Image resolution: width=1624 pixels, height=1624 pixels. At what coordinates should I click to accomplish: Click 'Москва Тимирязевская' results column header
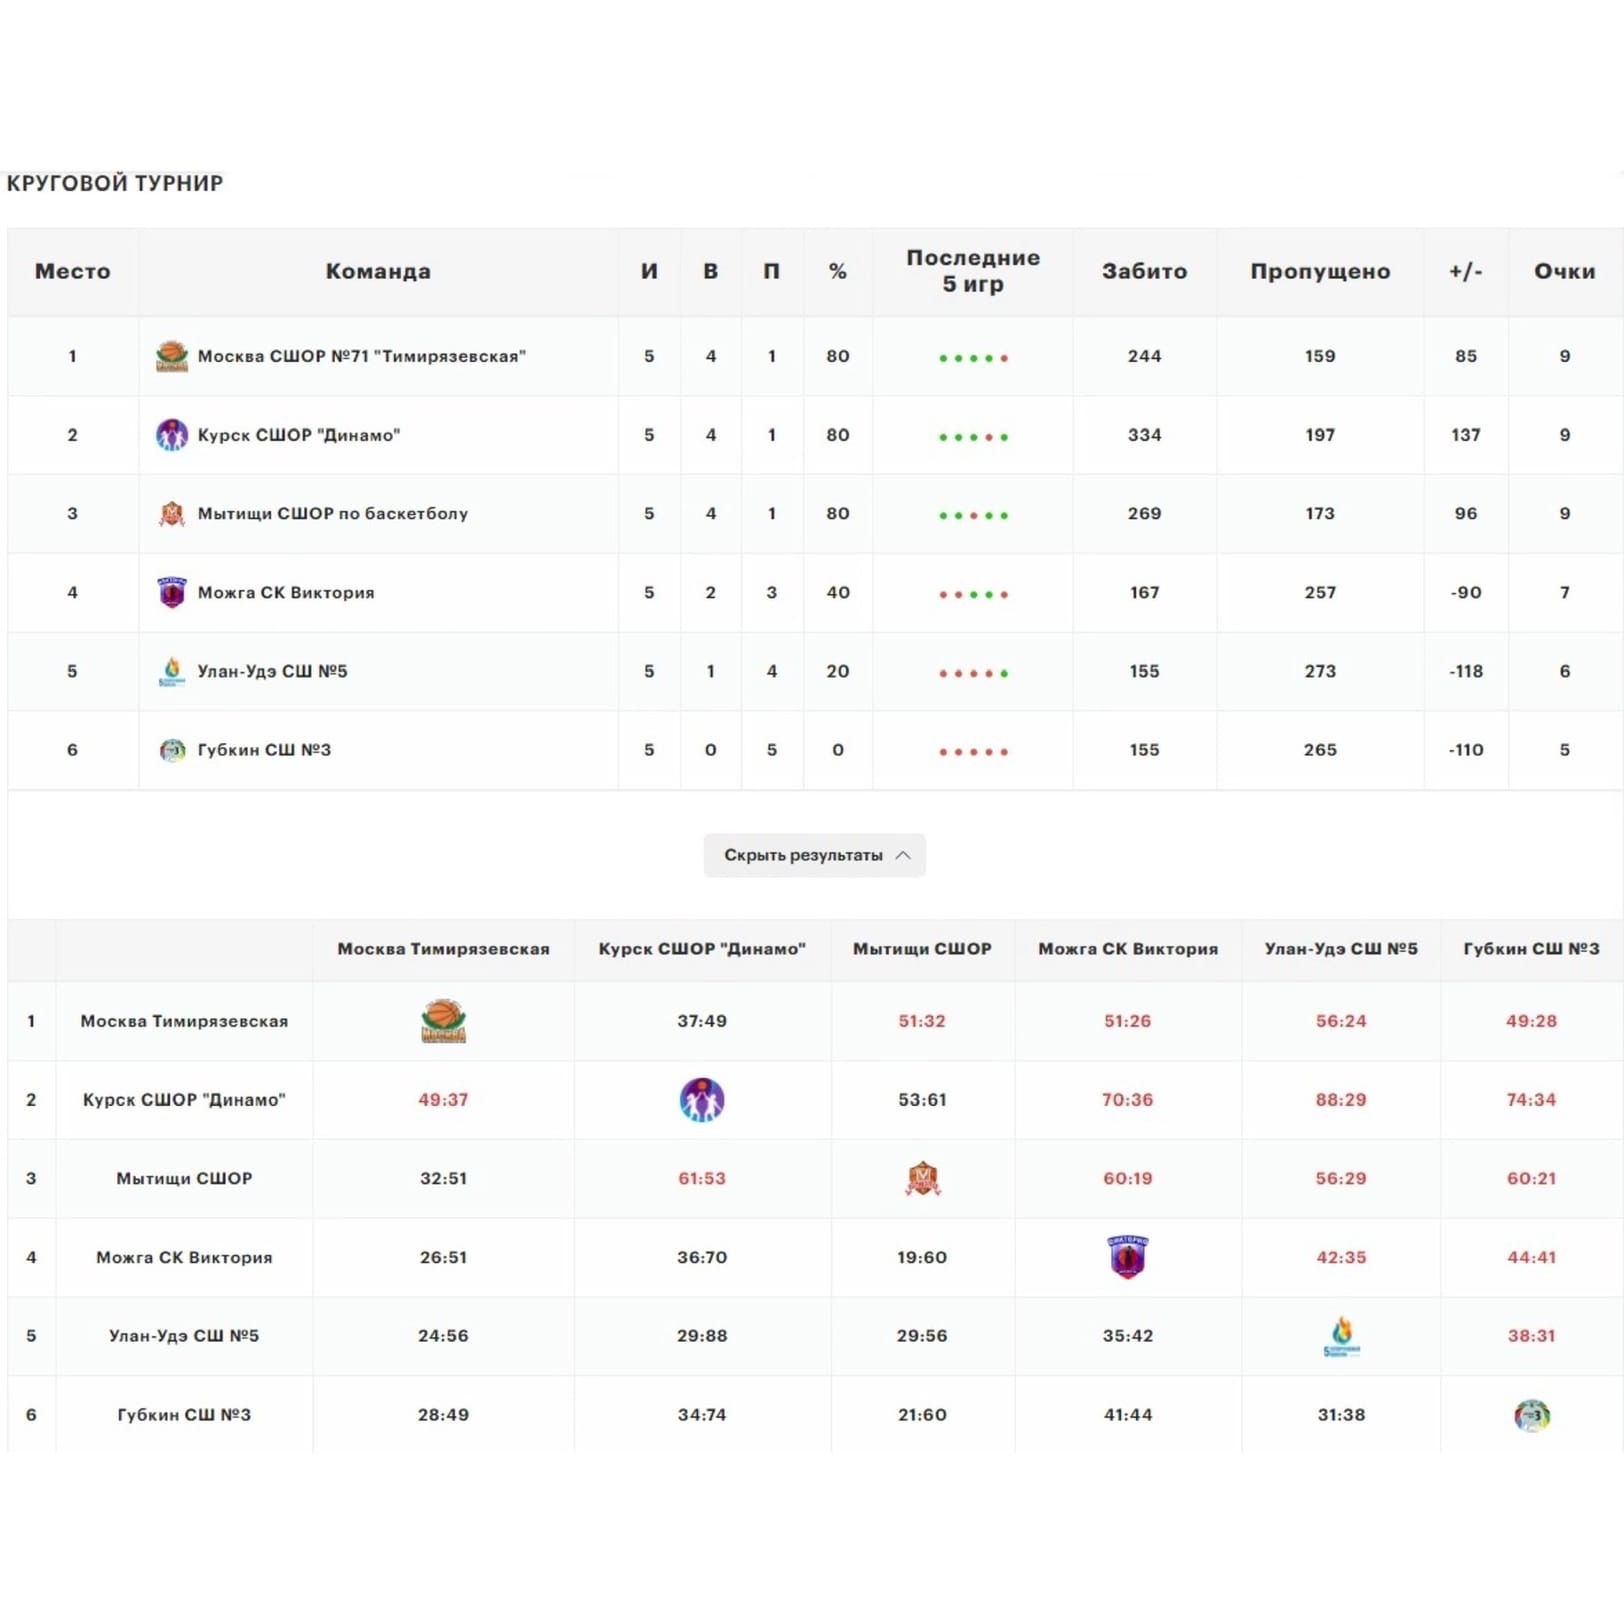point(443,949)
